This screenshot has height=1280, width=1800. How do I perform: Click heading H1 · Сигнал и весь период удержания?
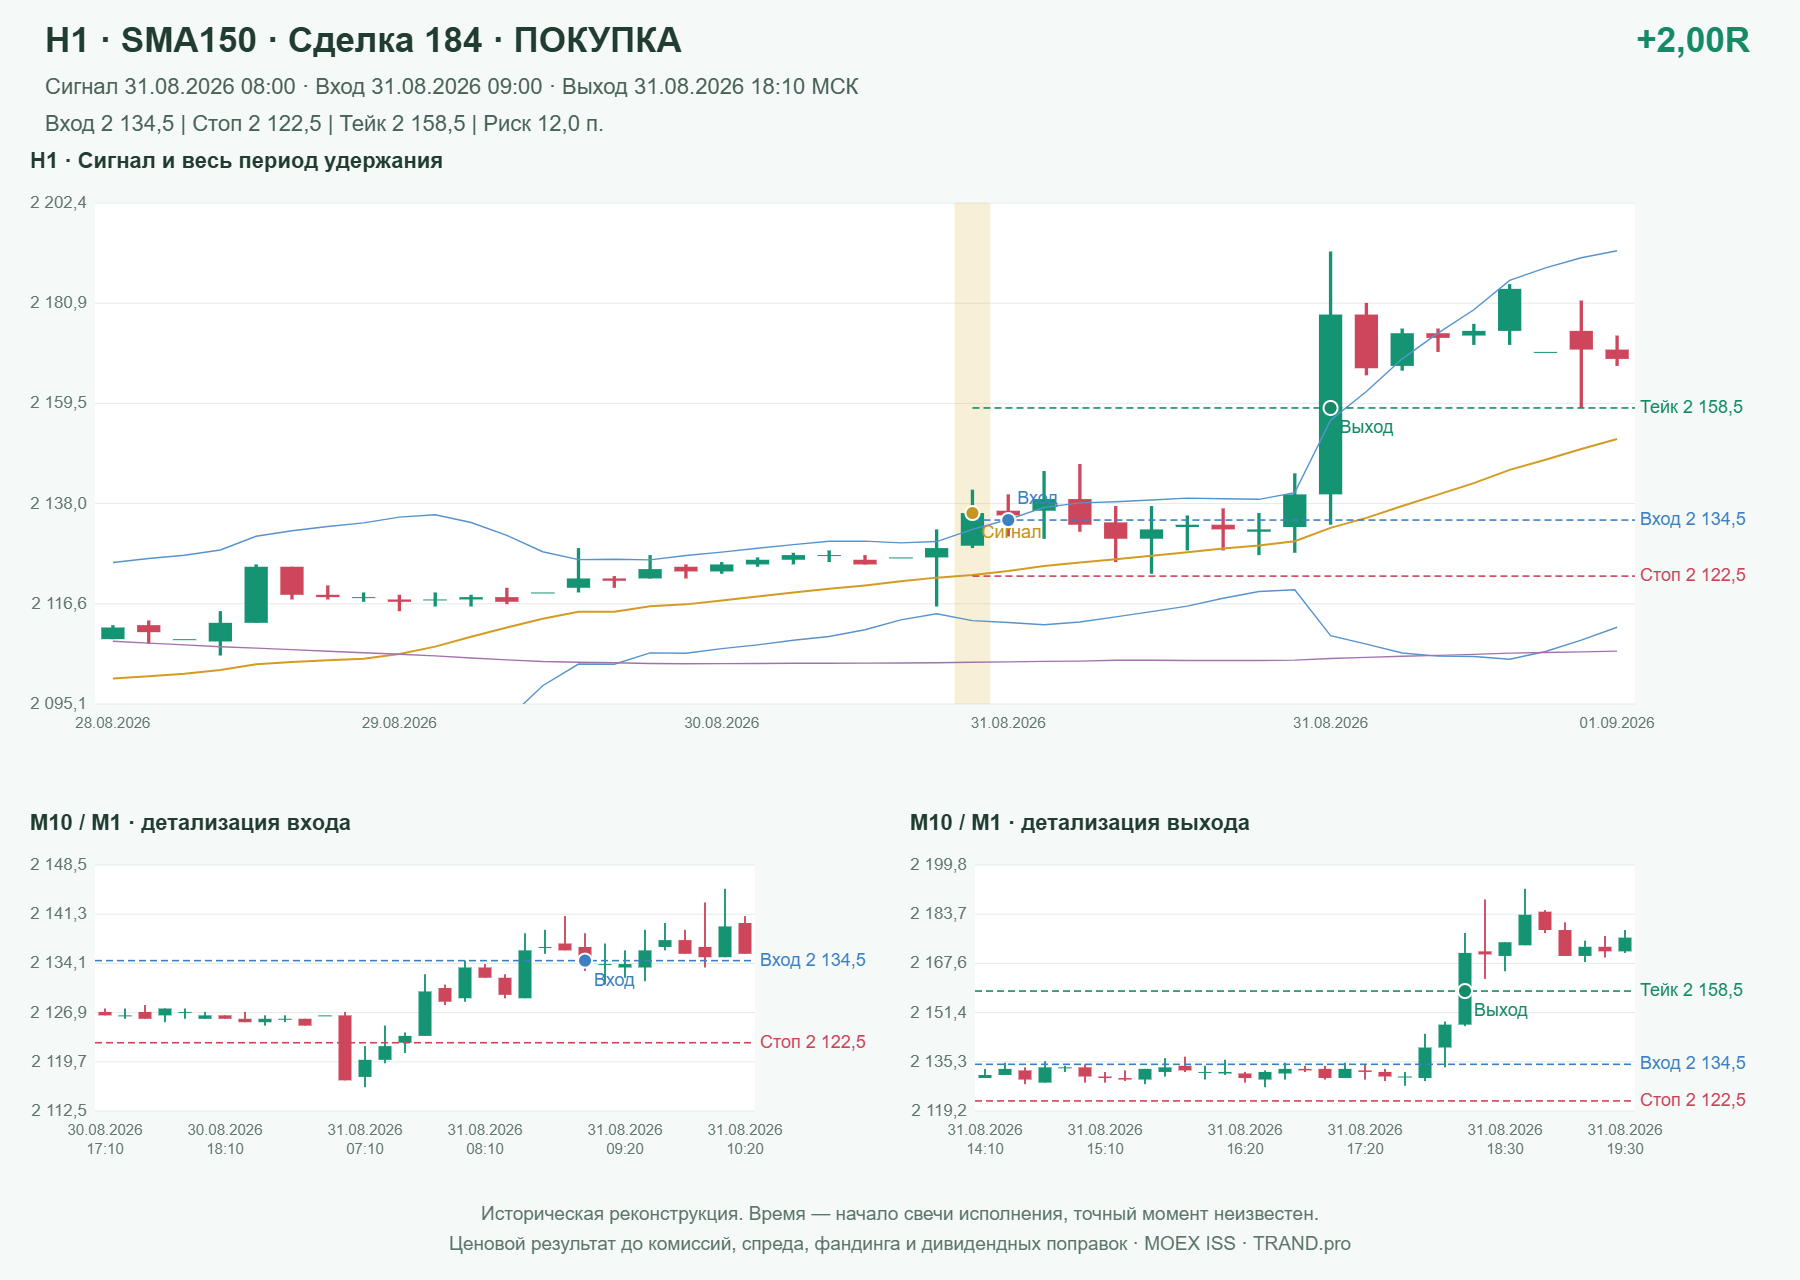click(x=236, y=161)
